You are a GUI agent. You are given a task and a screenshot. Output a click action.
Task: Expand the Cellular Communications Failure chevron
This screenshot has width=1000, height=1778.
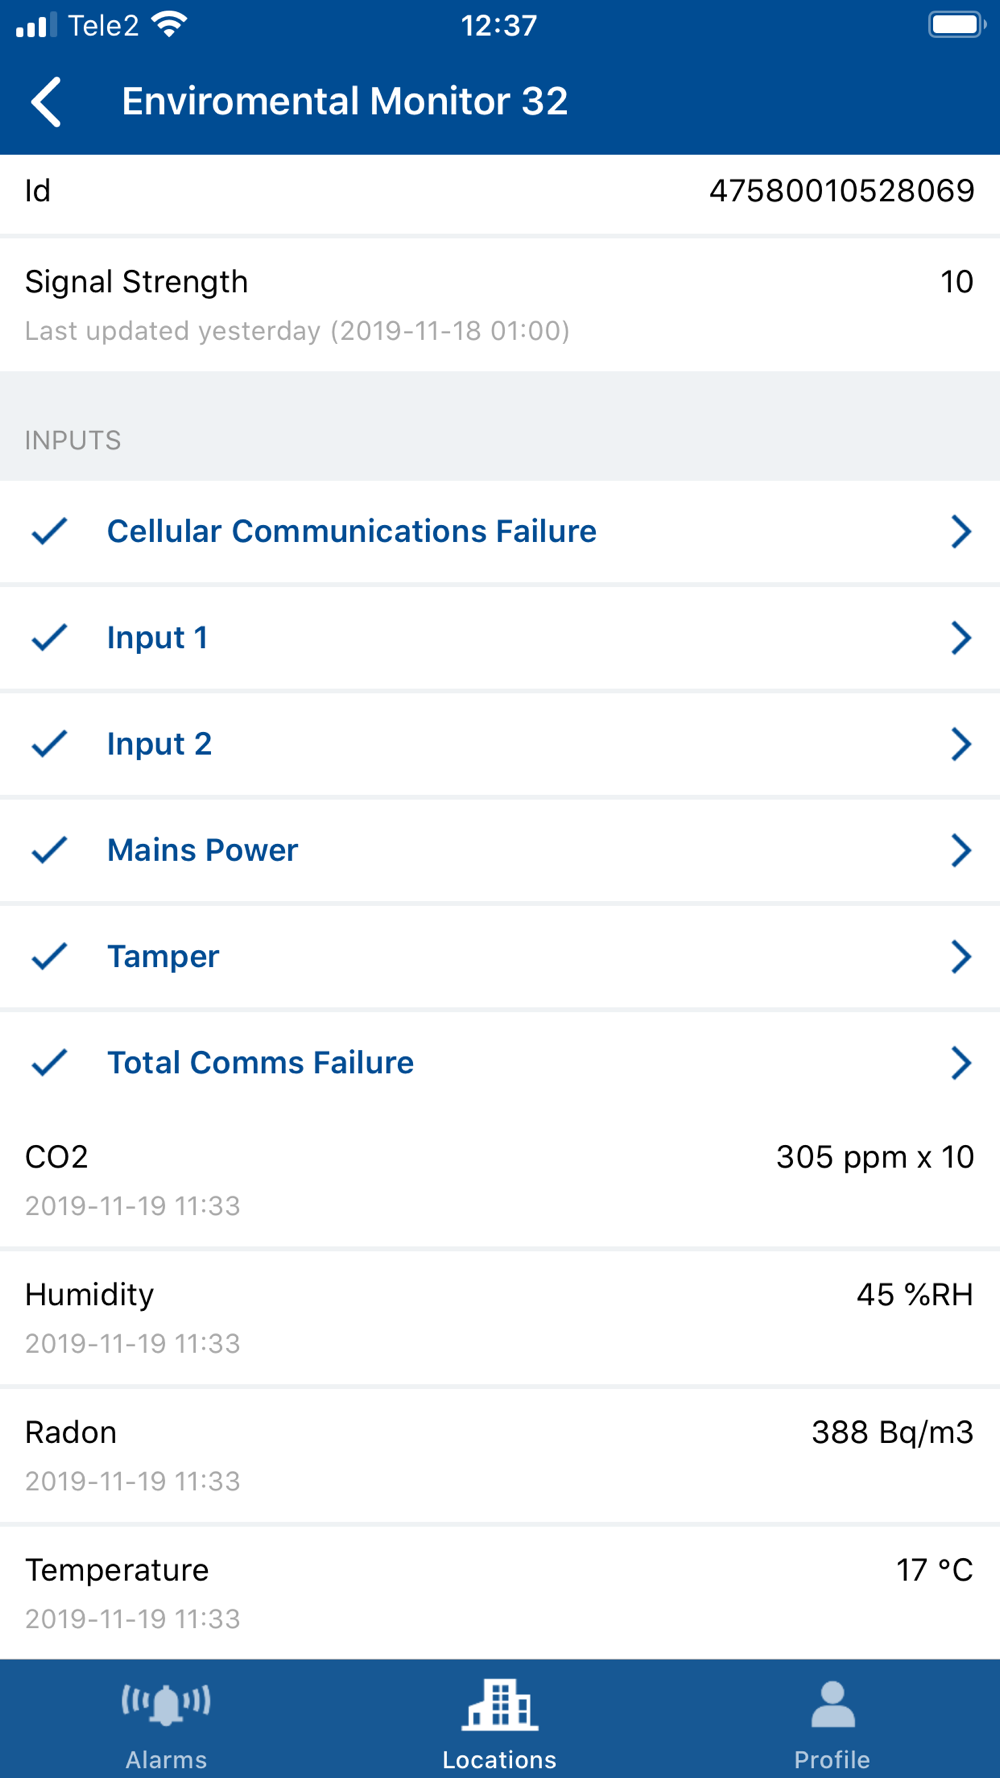tap(960, 531)
